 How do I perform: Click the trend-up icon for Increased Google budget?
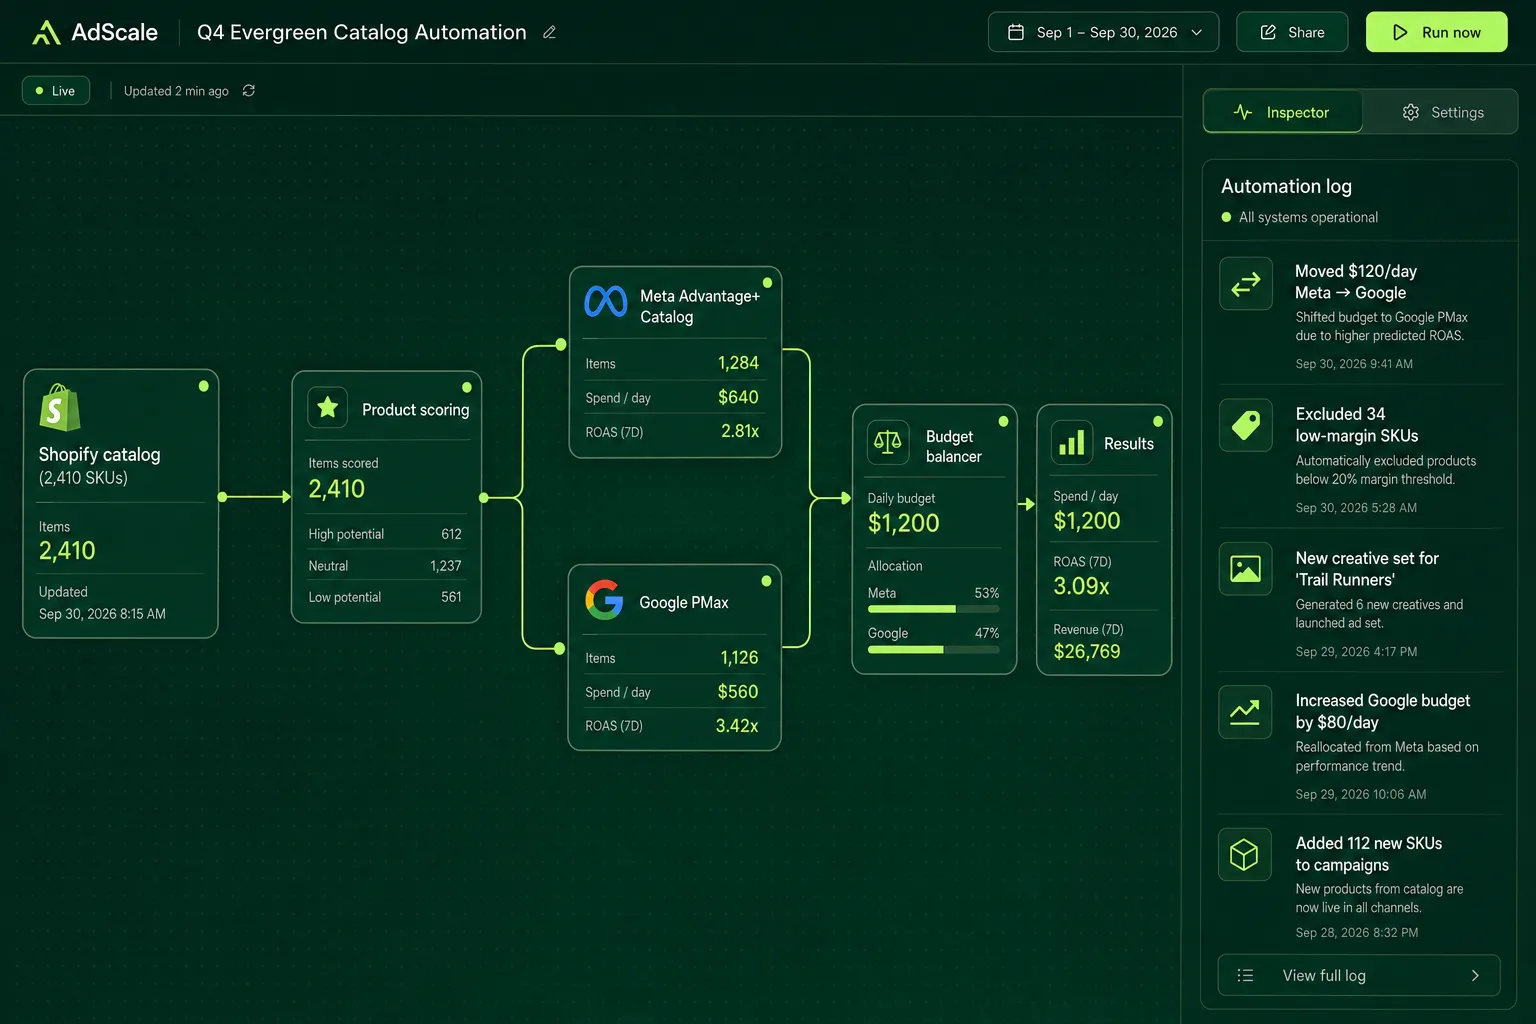click(x=1246, y=712)
